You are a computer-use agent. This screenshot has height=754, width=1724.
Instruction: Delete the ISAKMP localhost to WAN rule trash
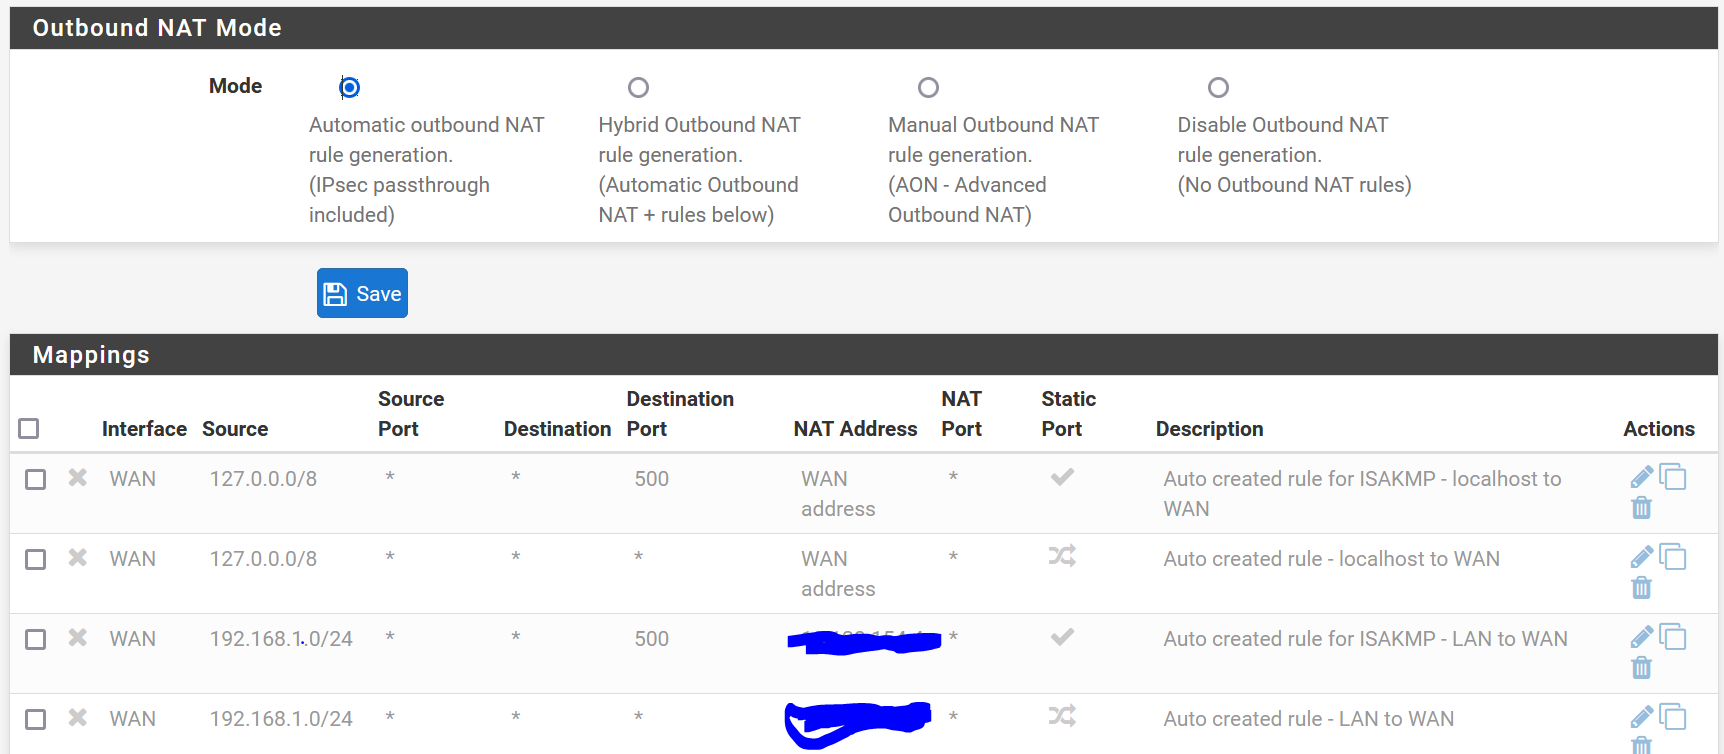[x=1641, y=508]
